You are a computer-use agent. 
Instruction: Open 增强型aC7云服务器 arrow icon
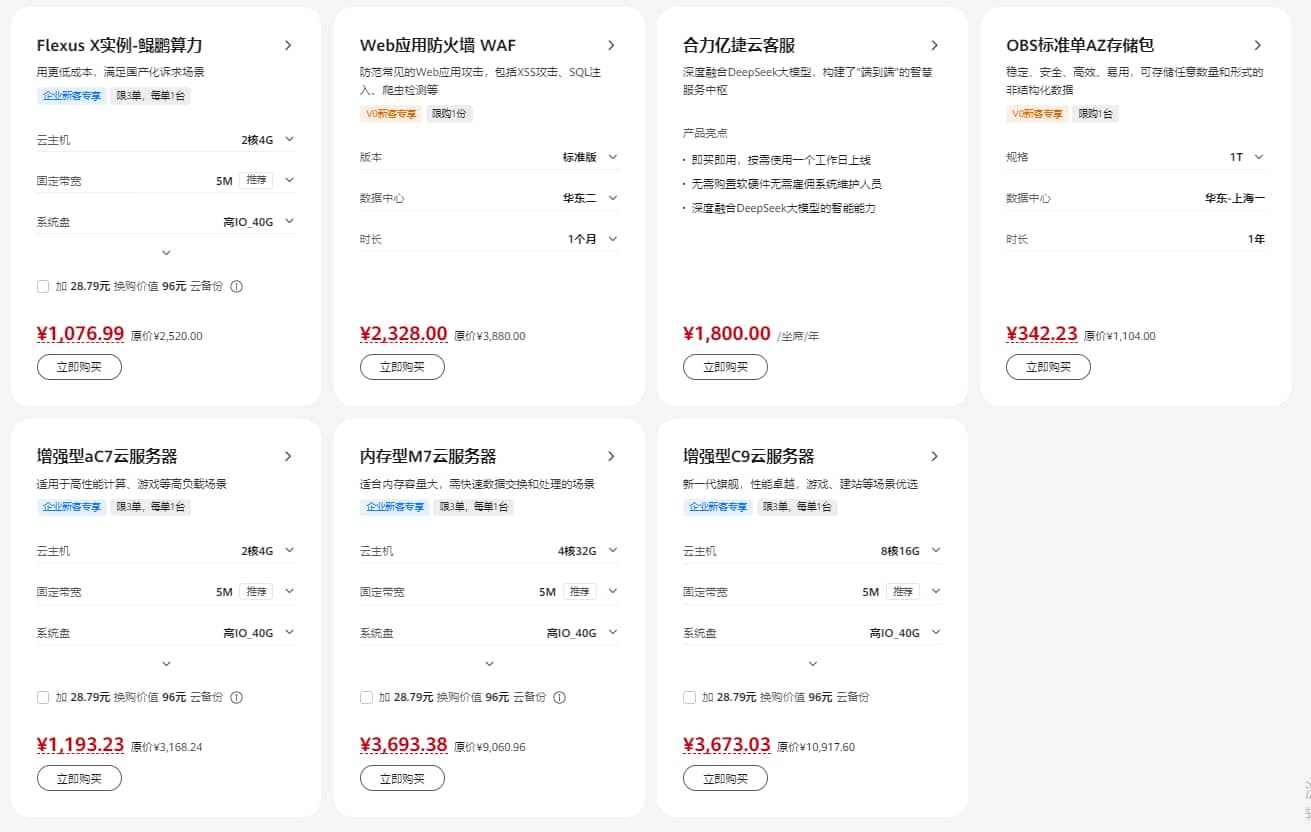click(x=288, y=456)
